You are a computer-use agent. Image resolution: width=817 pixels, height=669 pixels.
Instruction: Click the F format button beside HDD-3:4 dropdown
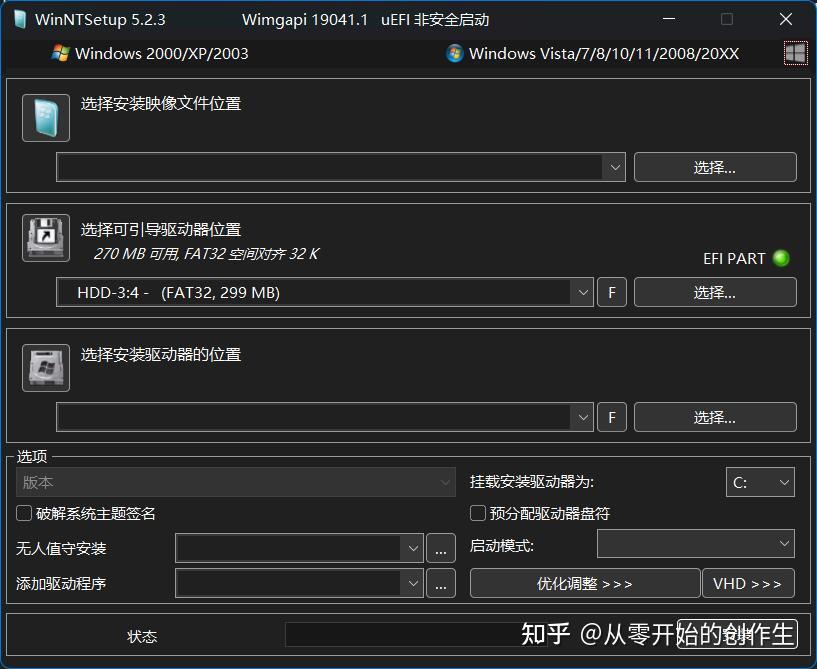coord(611,292)
